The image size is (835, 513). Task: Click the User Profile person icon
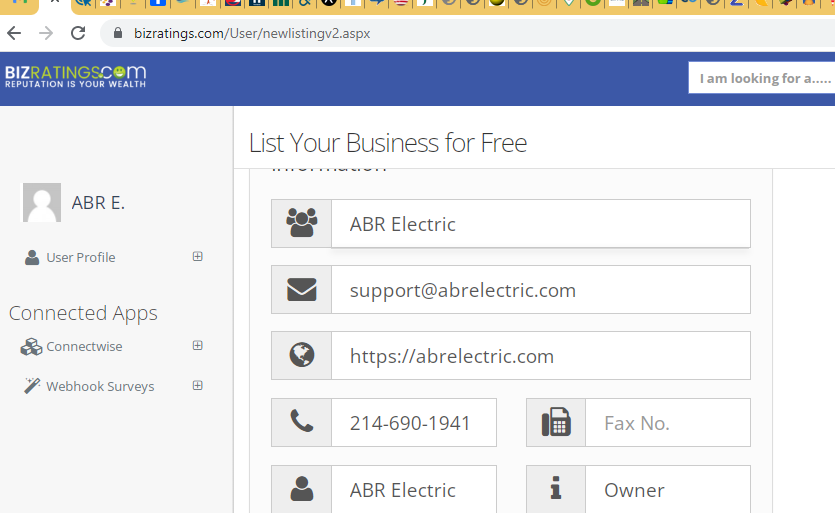tap(32, 257)
